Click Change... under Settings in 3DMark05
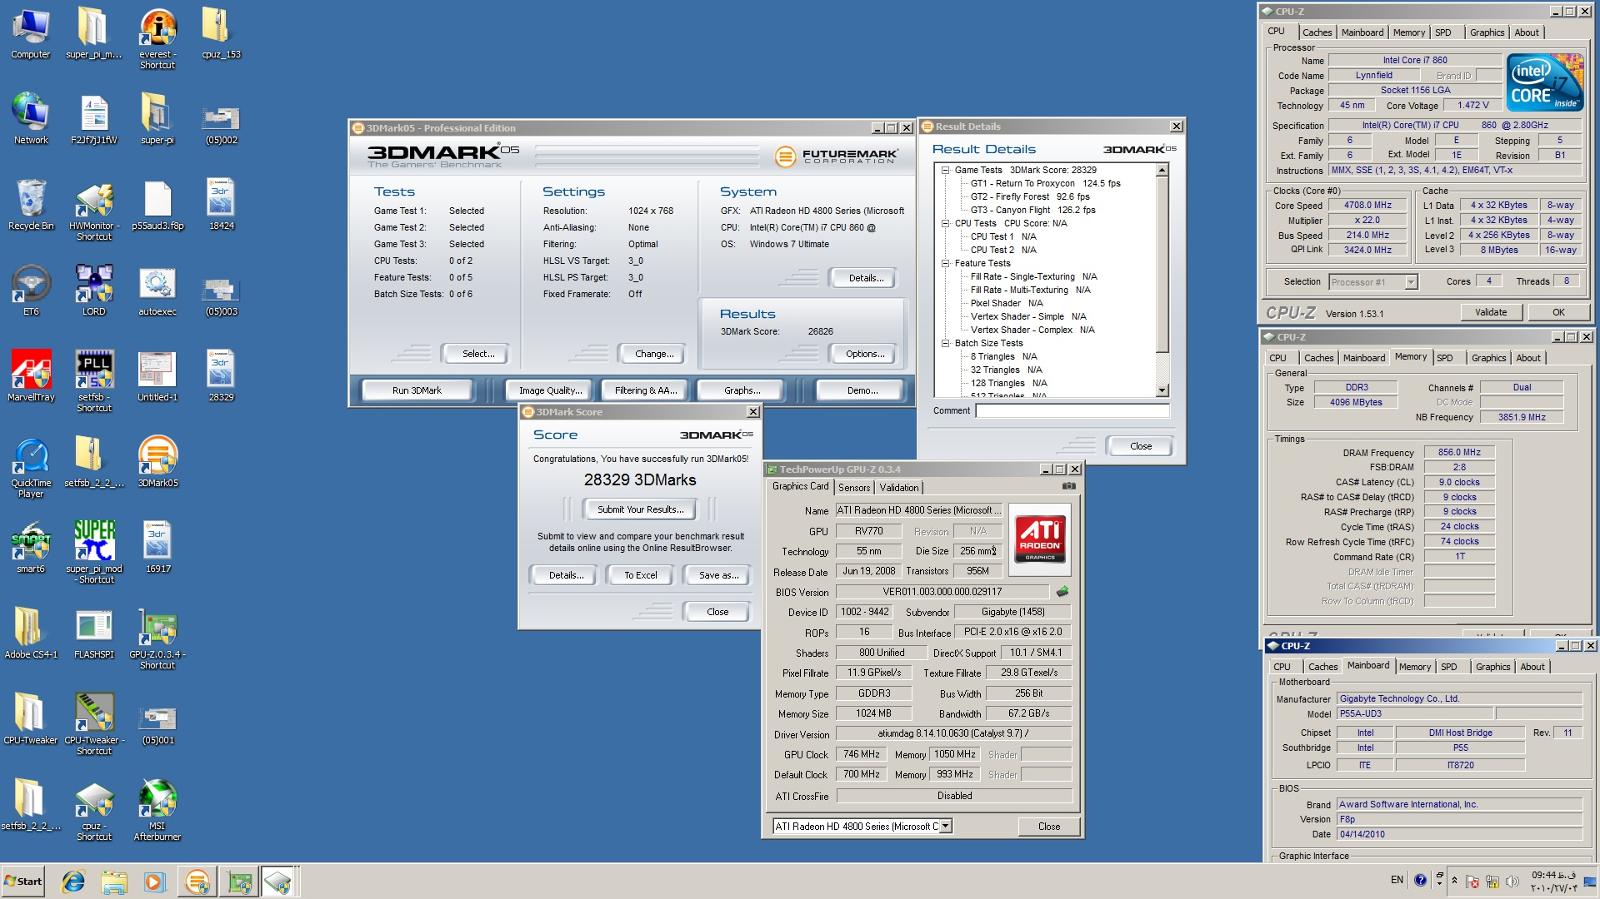Image resolution: width=1600 pixels, height=899 pixels. [x=654, y=353]
